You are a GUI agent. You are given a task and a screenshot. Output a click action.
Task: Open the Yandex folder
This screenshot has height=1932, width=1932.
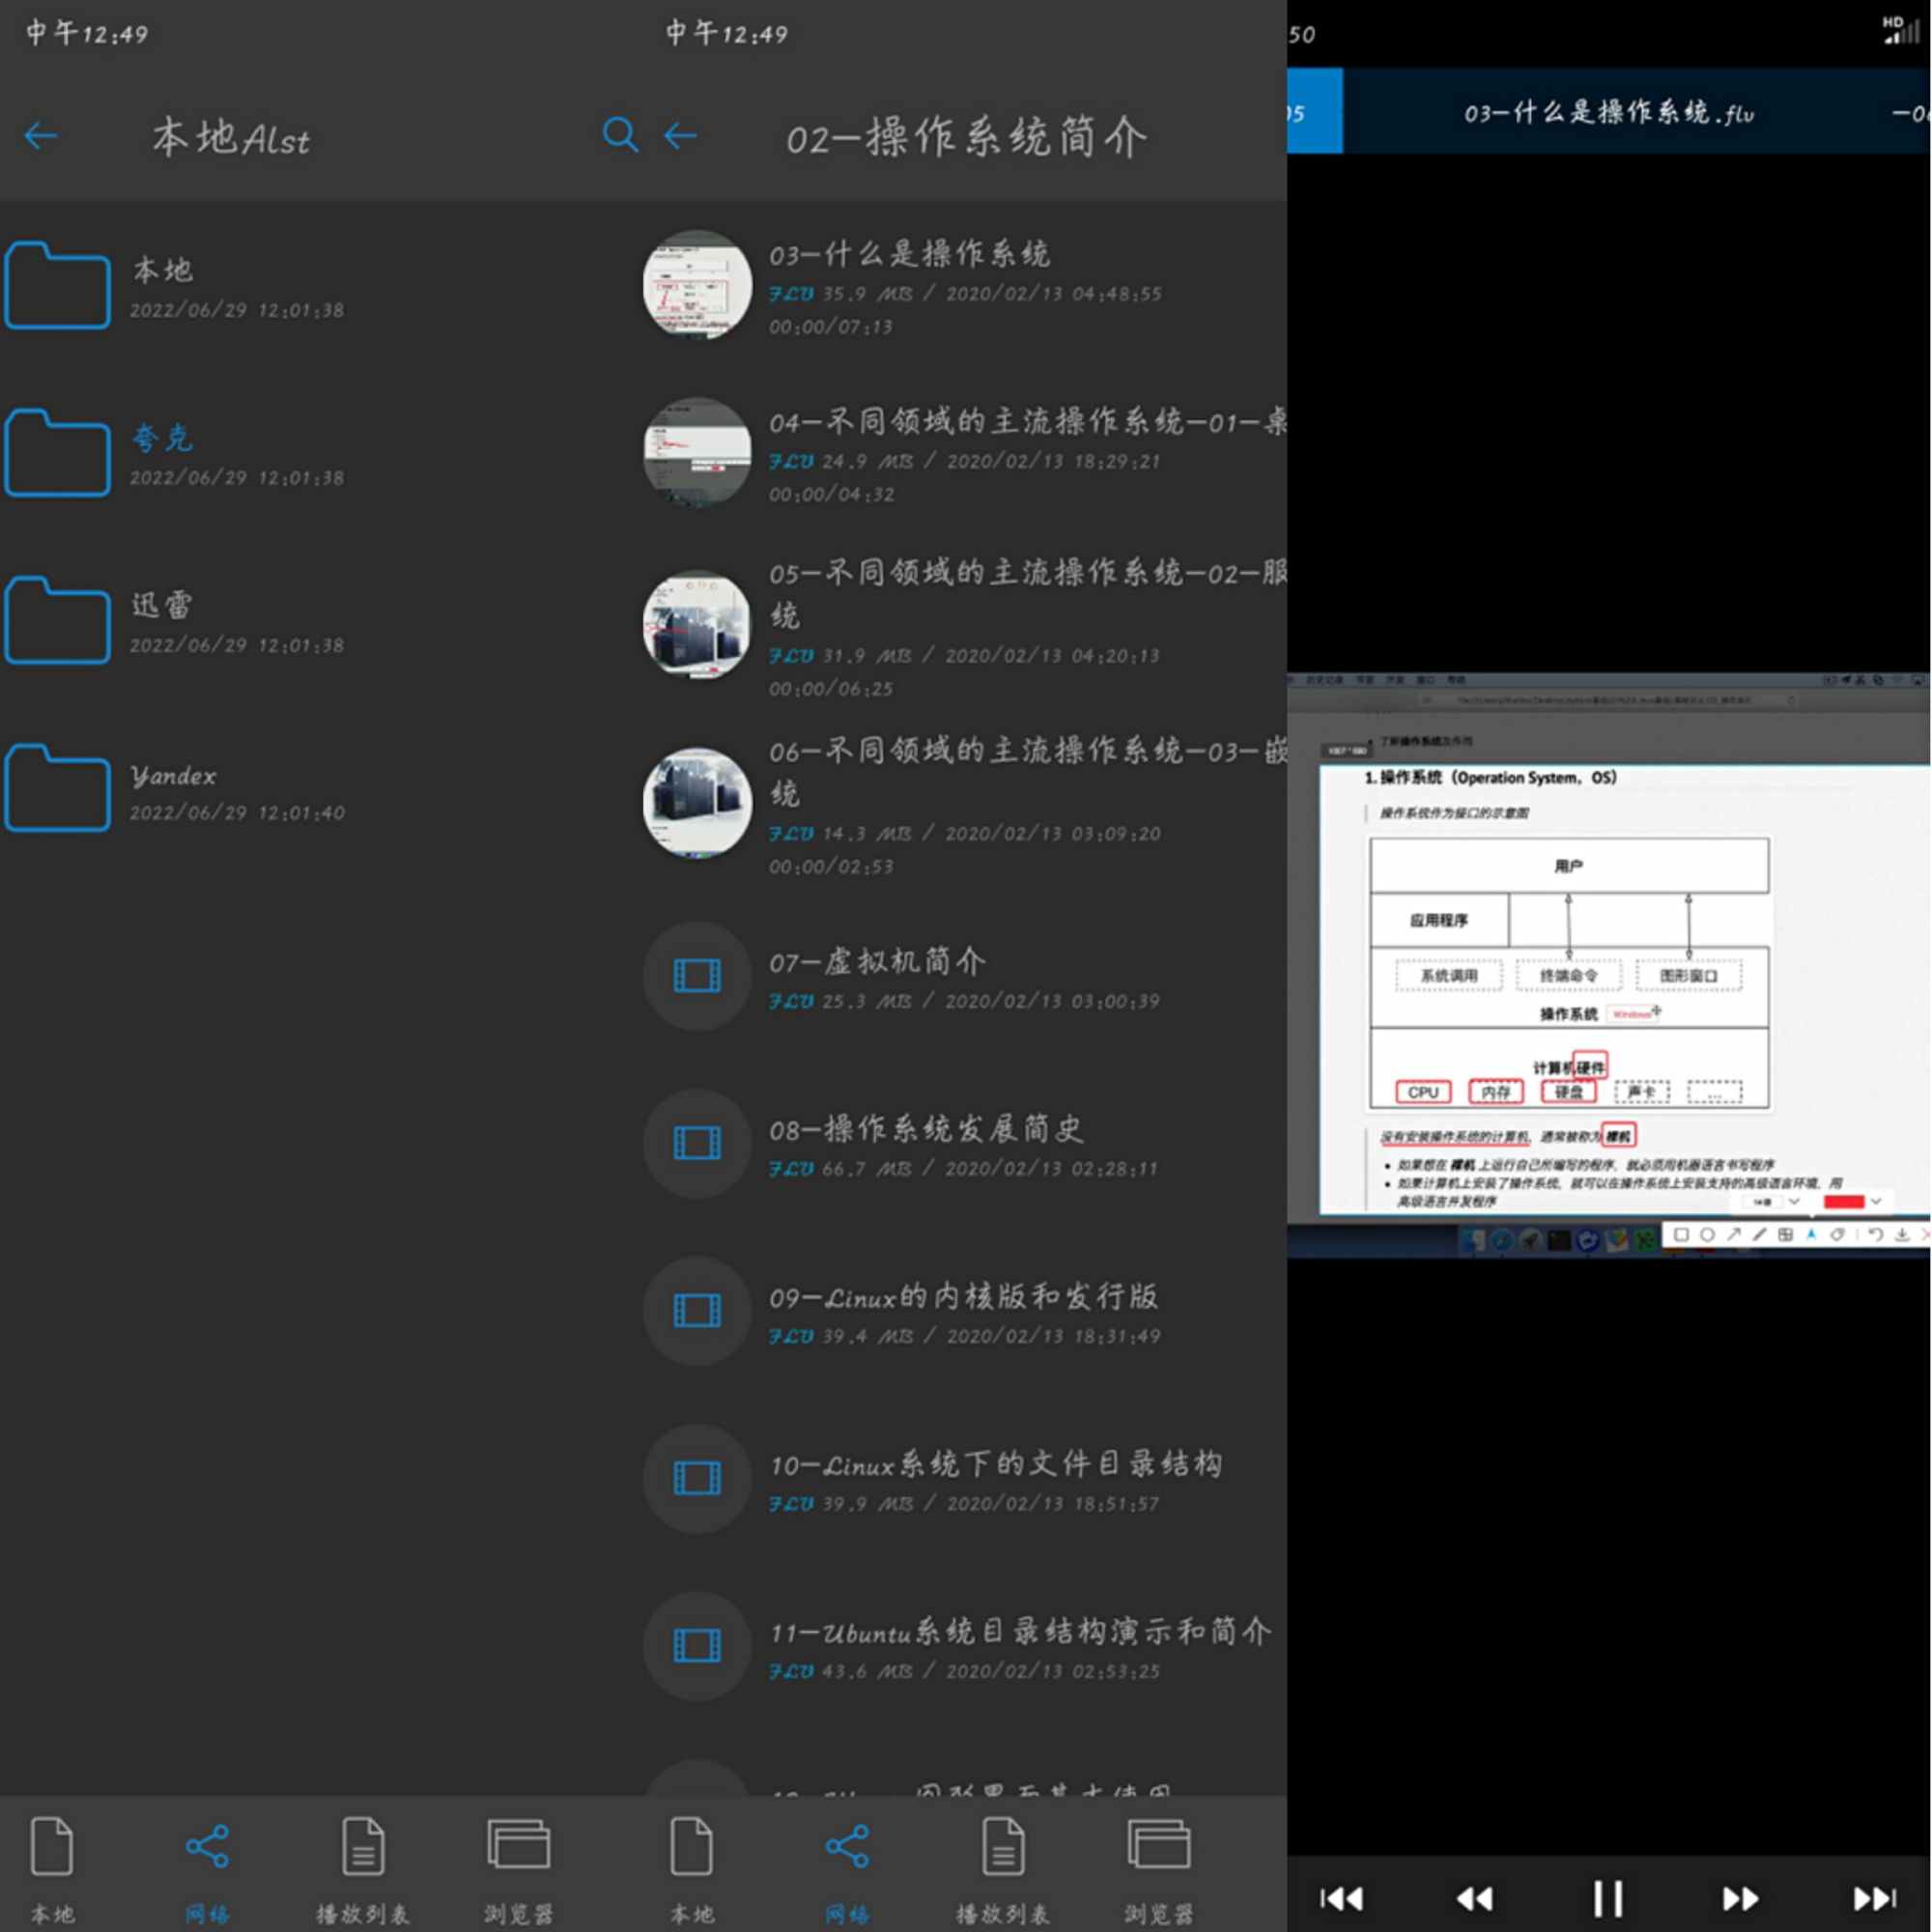pos(173,775)
